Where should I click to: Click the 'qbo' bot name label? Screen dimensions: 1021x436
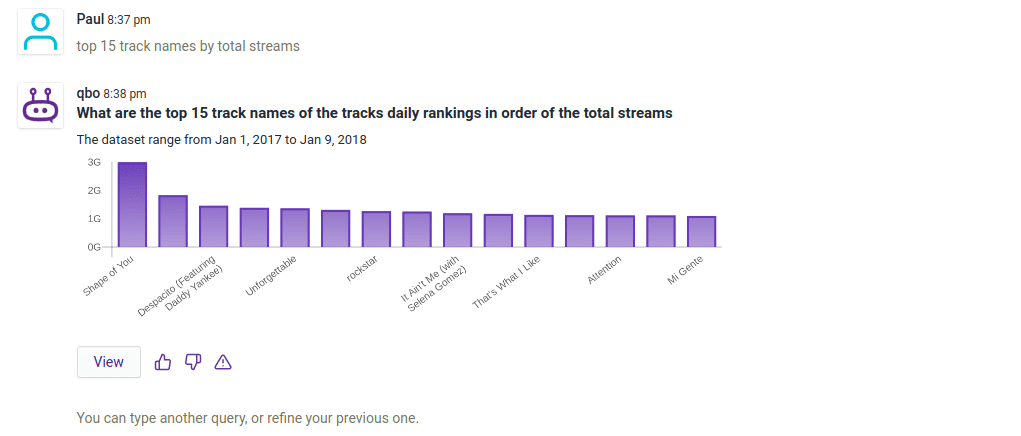click(88, 93)
